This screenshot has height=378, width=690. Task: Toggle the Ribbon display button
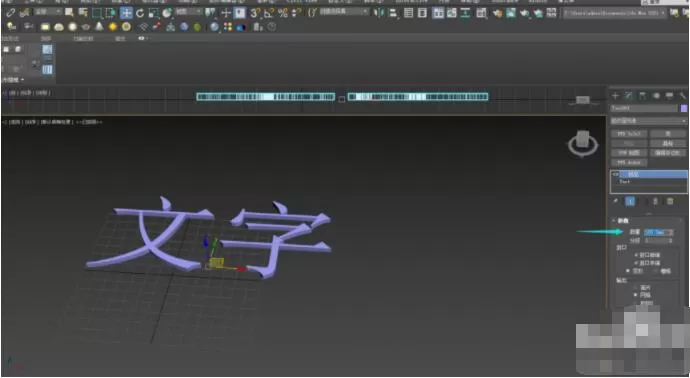point(438,13)
